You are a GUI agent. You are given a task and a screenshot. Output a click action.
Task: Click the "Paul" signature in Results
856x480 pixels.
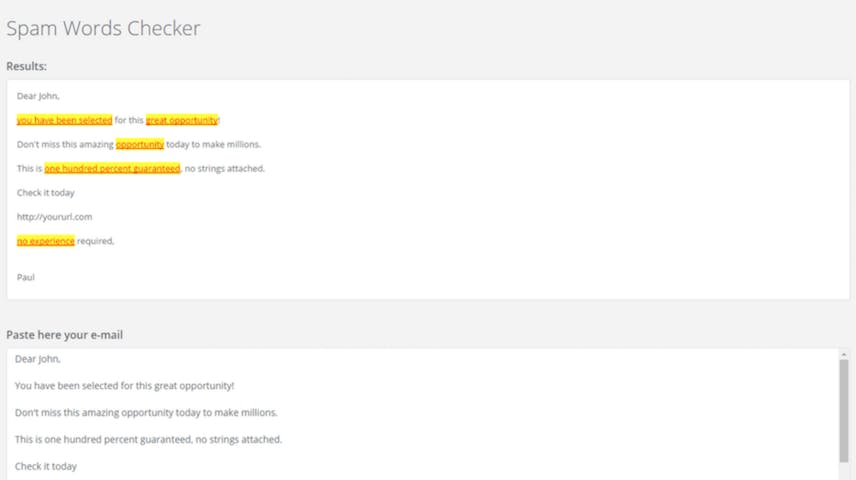click(26, 277)
